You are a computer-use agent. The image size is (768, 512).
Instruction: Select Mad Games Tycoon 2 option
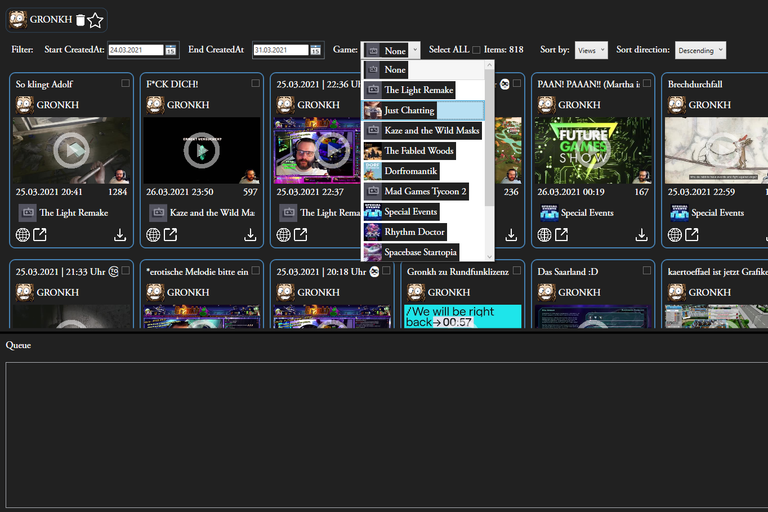[423, 191]
